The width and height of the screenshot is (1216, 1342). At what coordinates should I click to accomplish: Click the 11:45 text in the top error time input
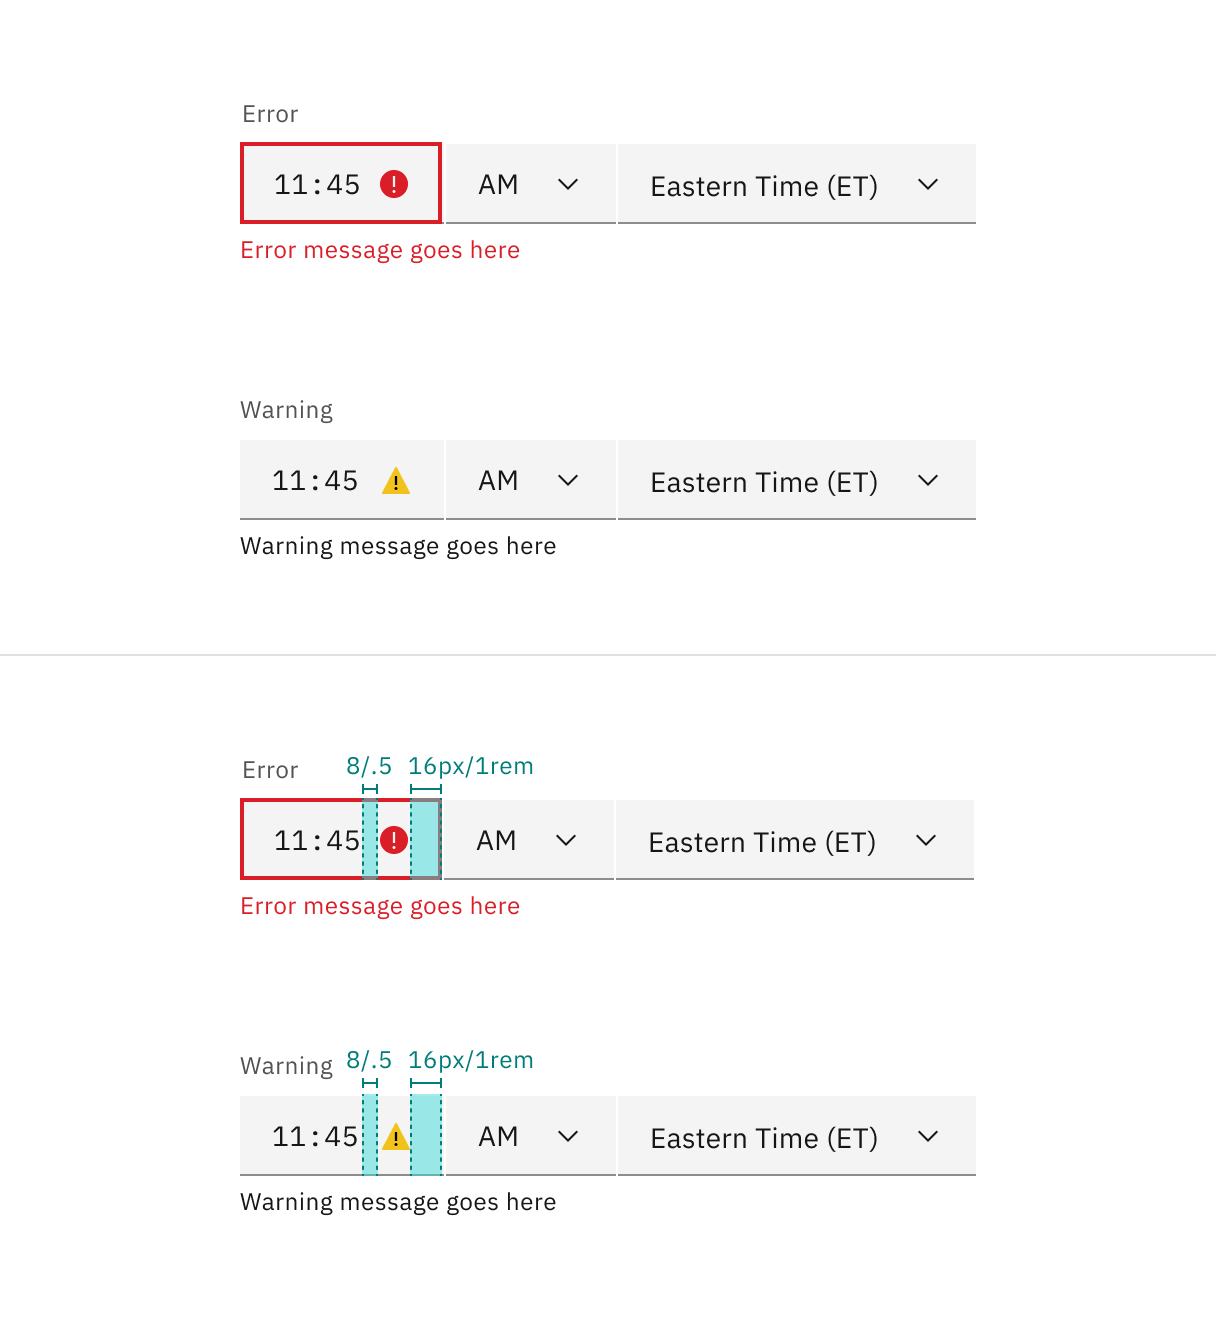317,185
